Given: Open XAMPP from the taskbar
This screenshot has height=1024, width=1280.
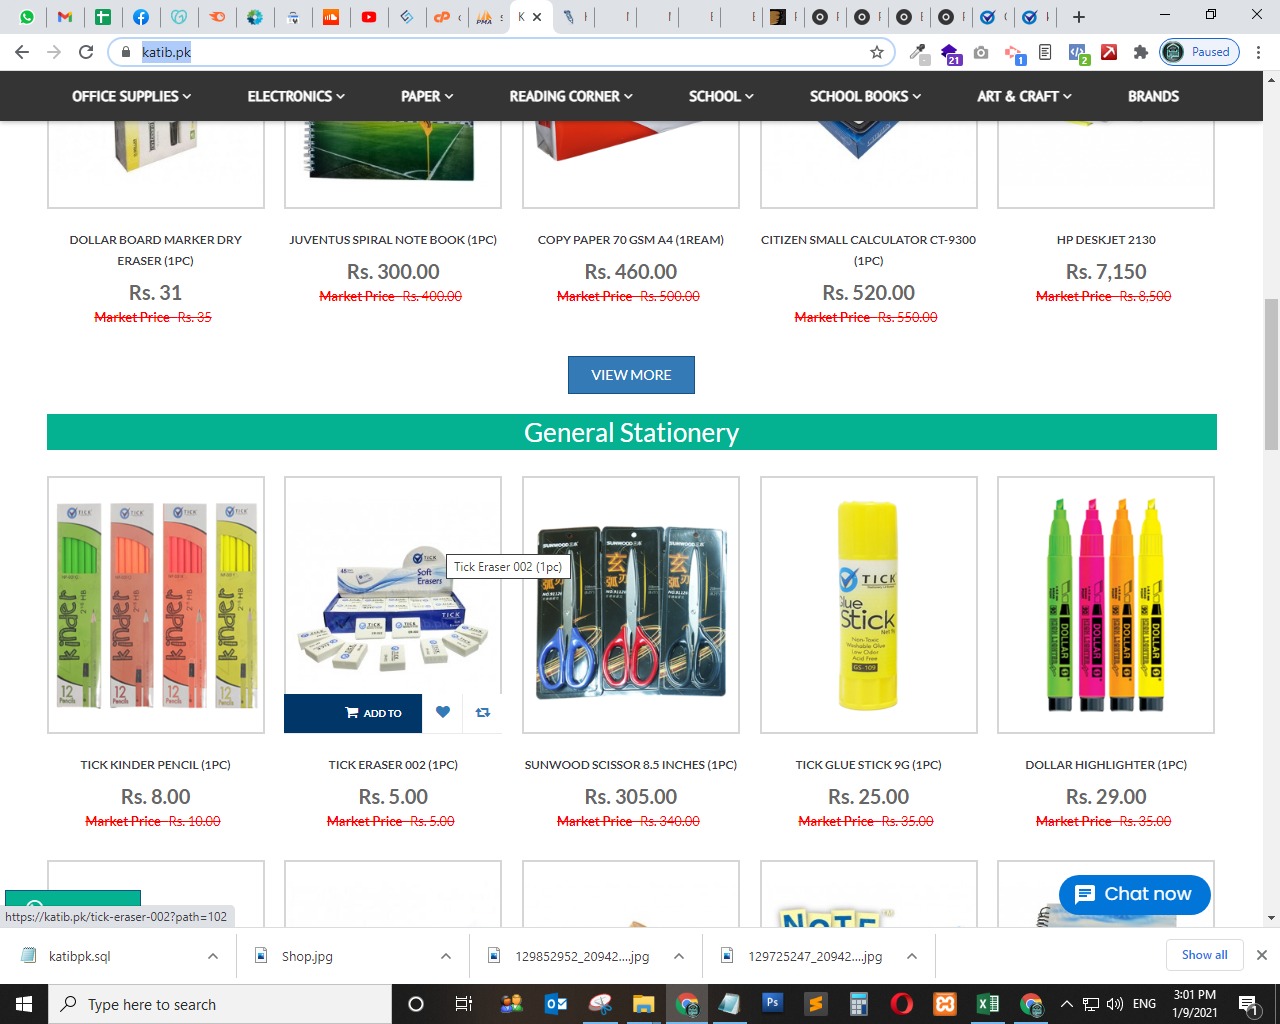Looking at the screenshot, I should tap(945, 1004).
